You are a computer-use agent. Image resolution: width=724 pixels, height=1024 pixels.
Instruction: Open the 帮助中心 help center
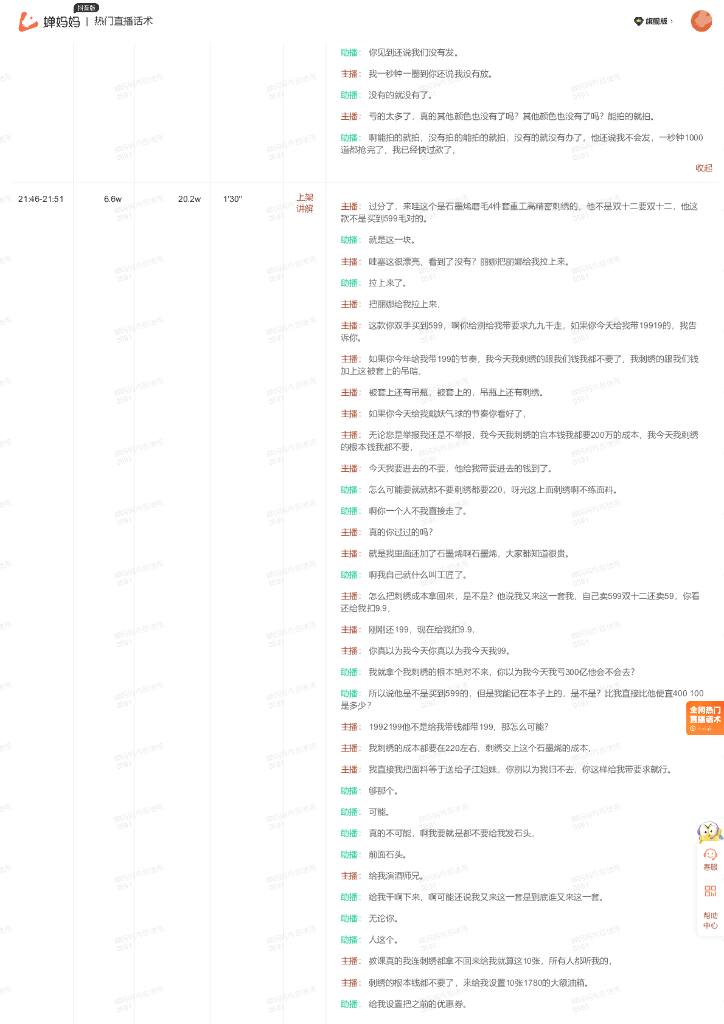tap(710, 920)
